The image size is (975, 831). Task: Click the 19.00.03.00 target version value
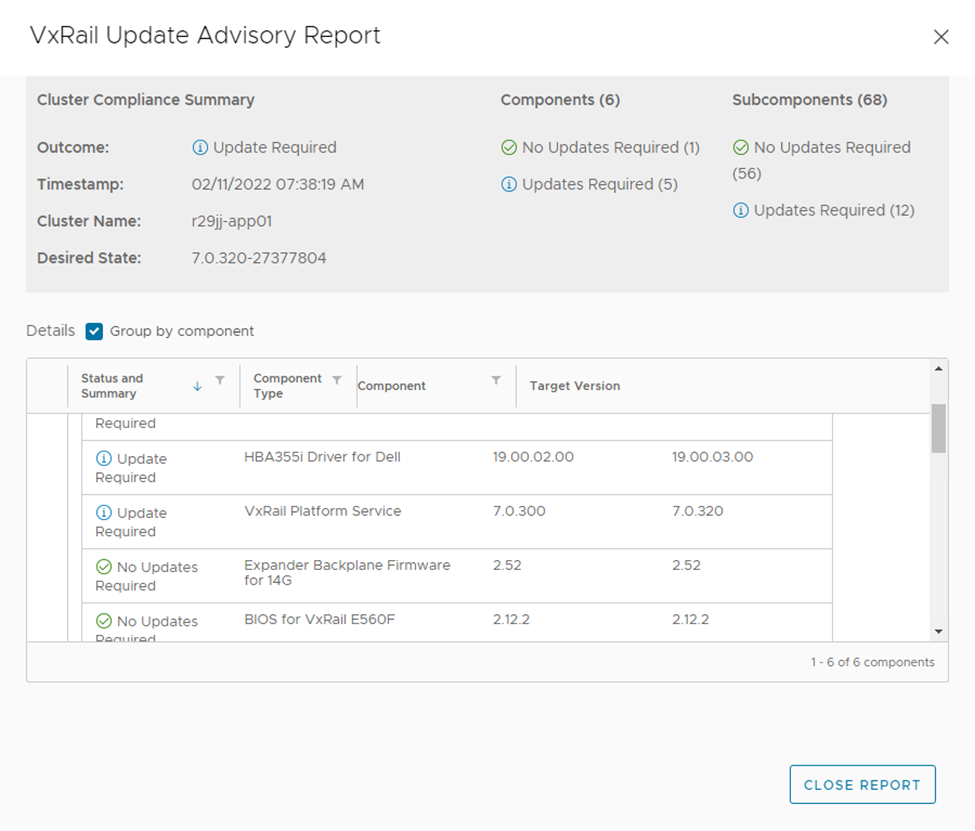pos(713,457)
